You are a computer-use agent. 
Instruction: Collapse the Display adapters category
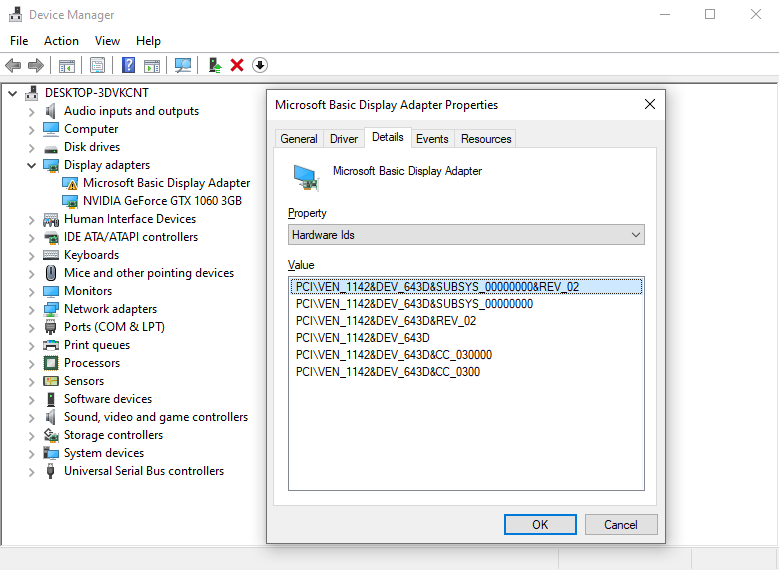(31, 165)
